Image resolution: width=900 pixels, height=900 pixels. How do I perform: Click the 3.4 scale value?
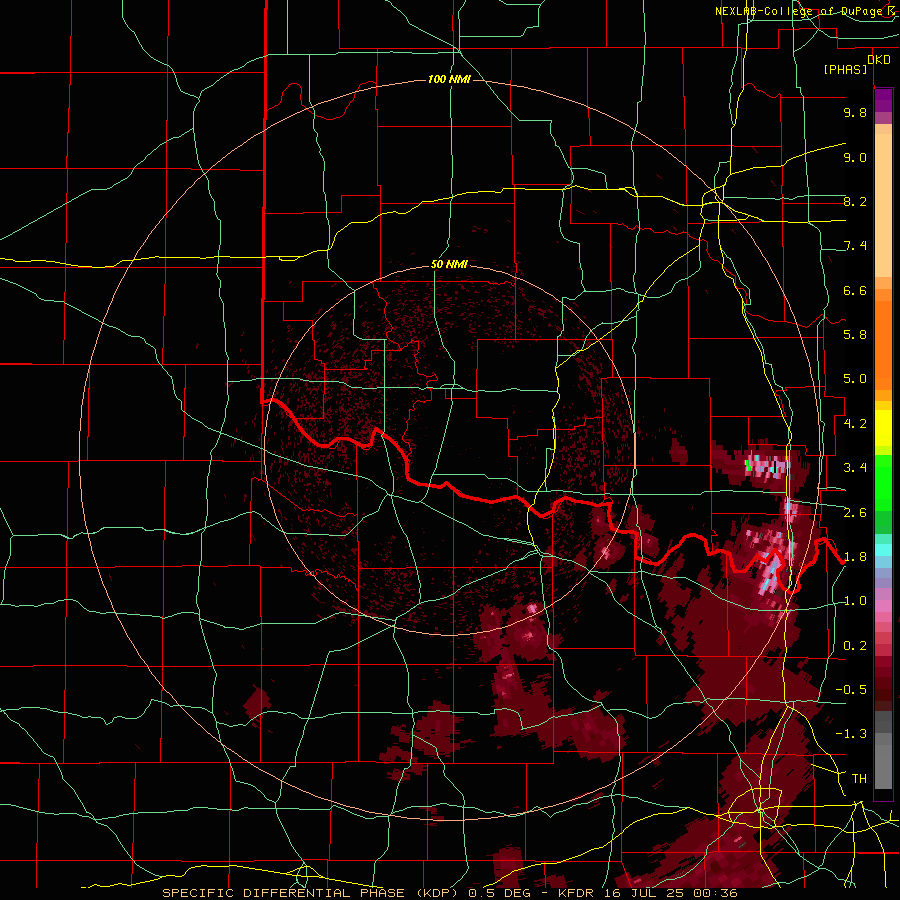click(855, 468)
